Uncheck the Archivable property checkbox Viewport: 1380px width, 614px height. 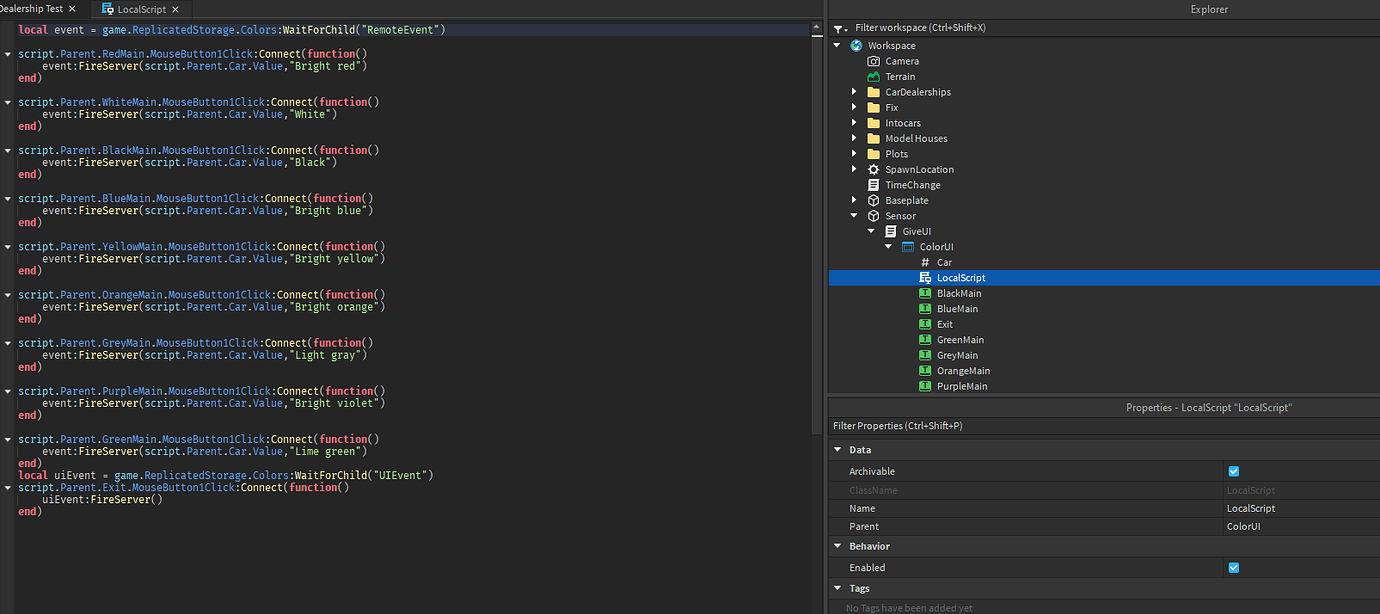(x=1233, y=471)
